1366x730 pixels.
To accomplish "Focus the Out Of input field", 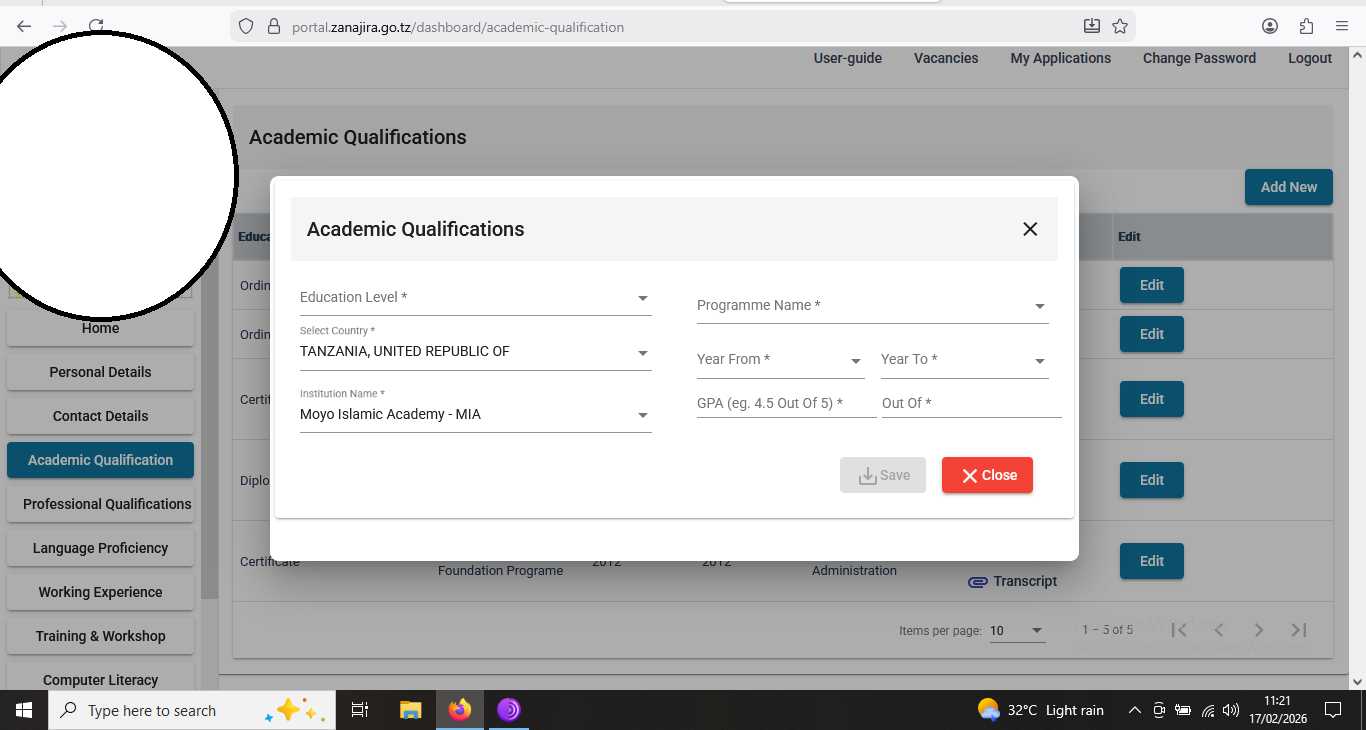I will coord(971,403).
